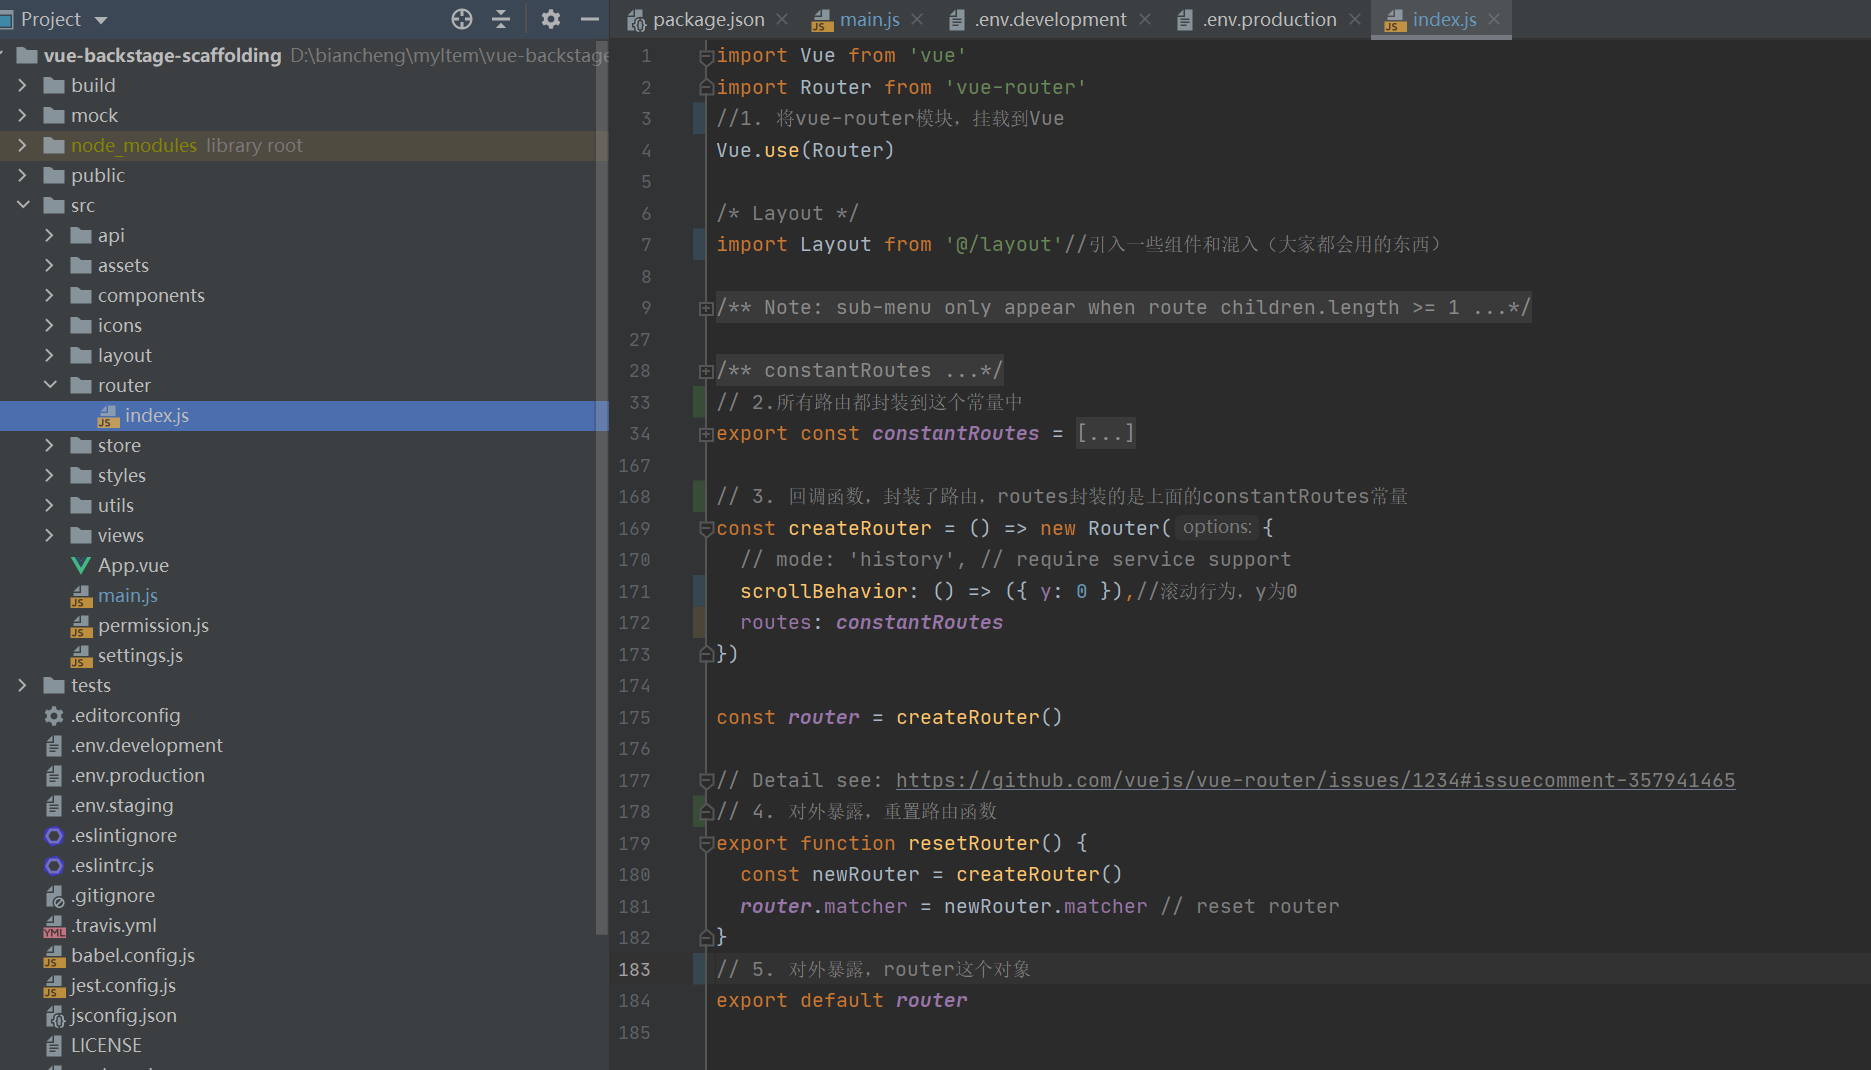Image resolution: width=1871 pixels, height=1070 pixels.
Task: Open Project panel settings gear
Action: pyautogui.click(x=550, y=19)
